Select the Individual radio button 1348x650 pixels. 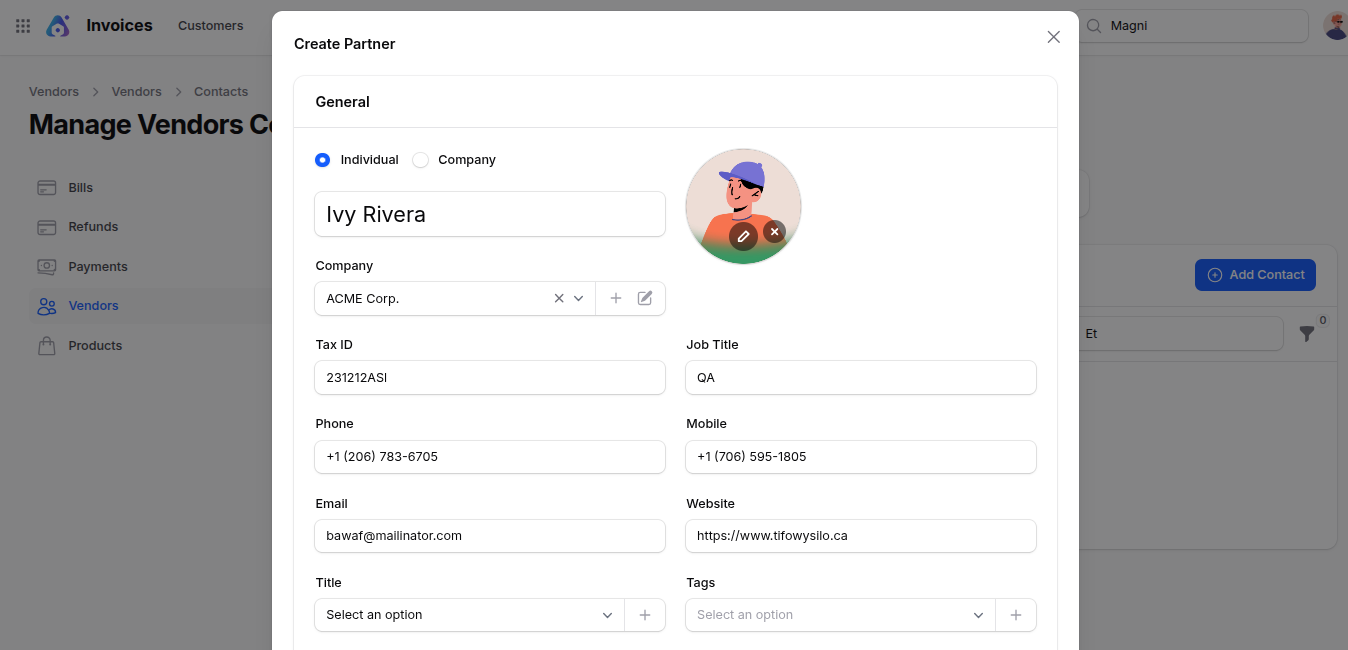pos(322,159)
